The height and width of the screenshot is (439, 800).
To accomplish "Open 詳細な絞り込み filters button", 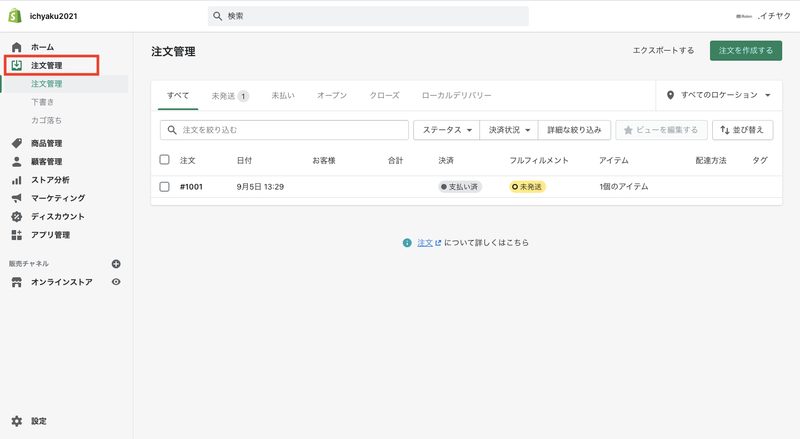I will click(x=574, y=130).
